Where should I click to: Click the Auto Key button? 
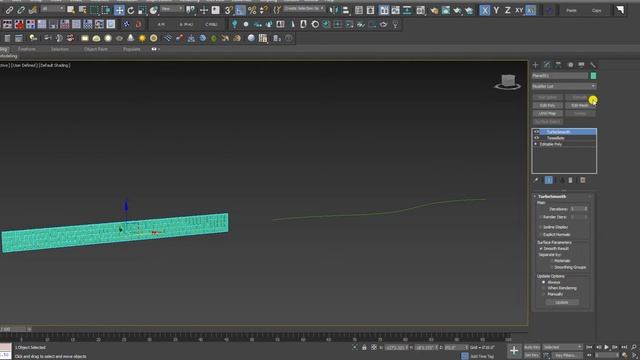pos(532,347)
